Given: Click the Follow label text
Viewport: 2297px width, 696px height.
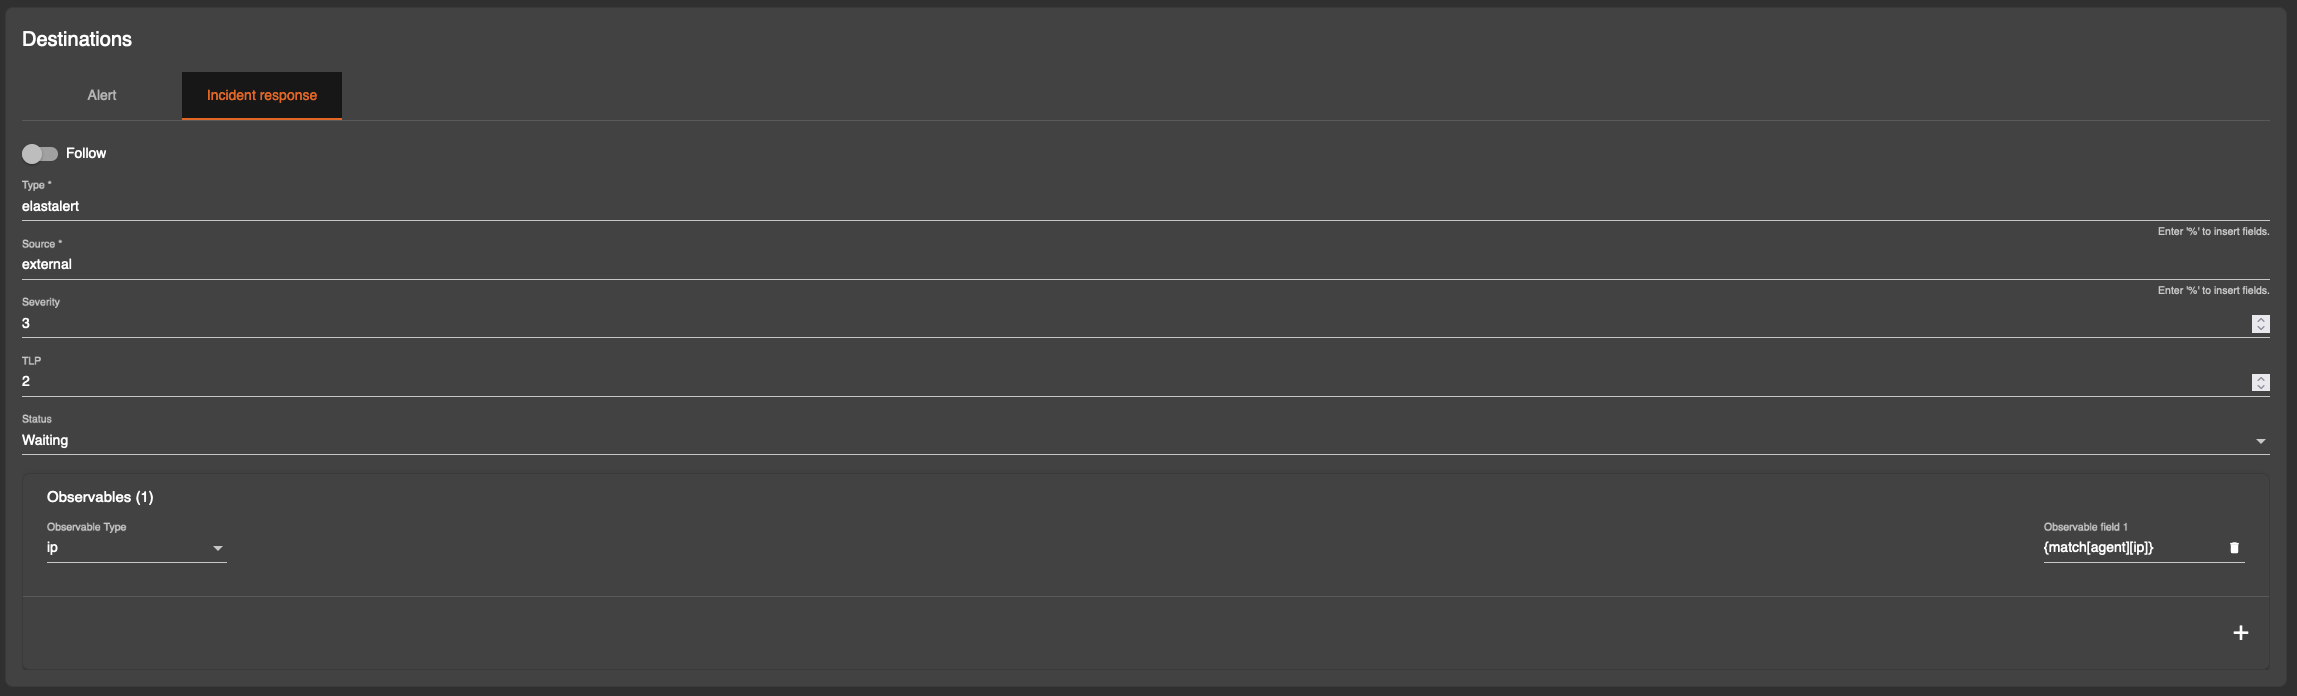Looking at the screenshot, I should 86,153.
